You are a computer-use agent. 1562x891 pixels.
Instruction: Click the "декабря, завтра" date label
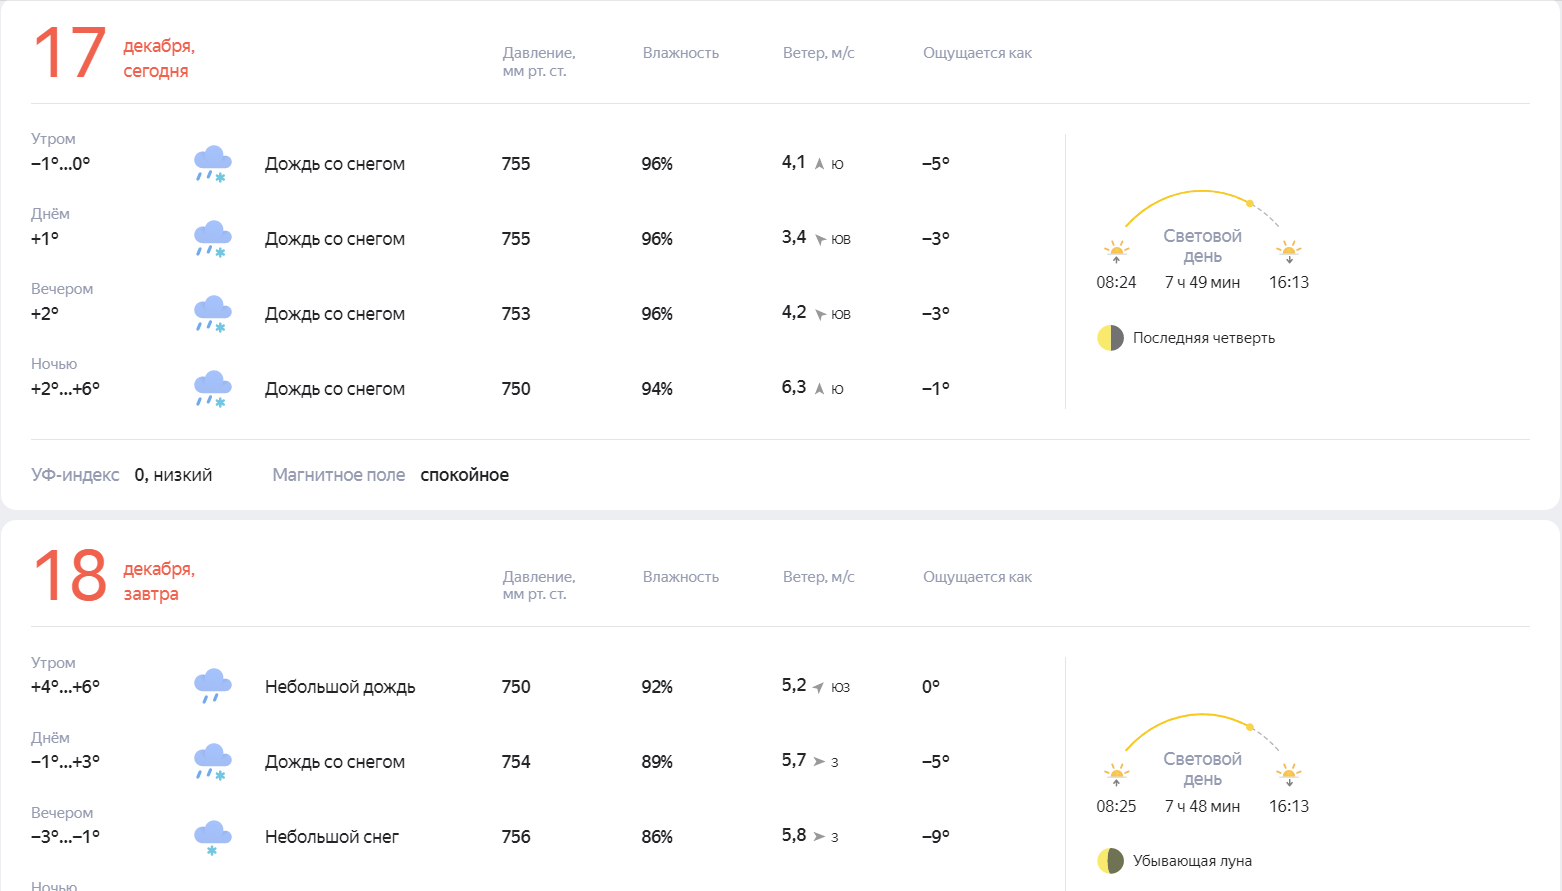point(159,581)
